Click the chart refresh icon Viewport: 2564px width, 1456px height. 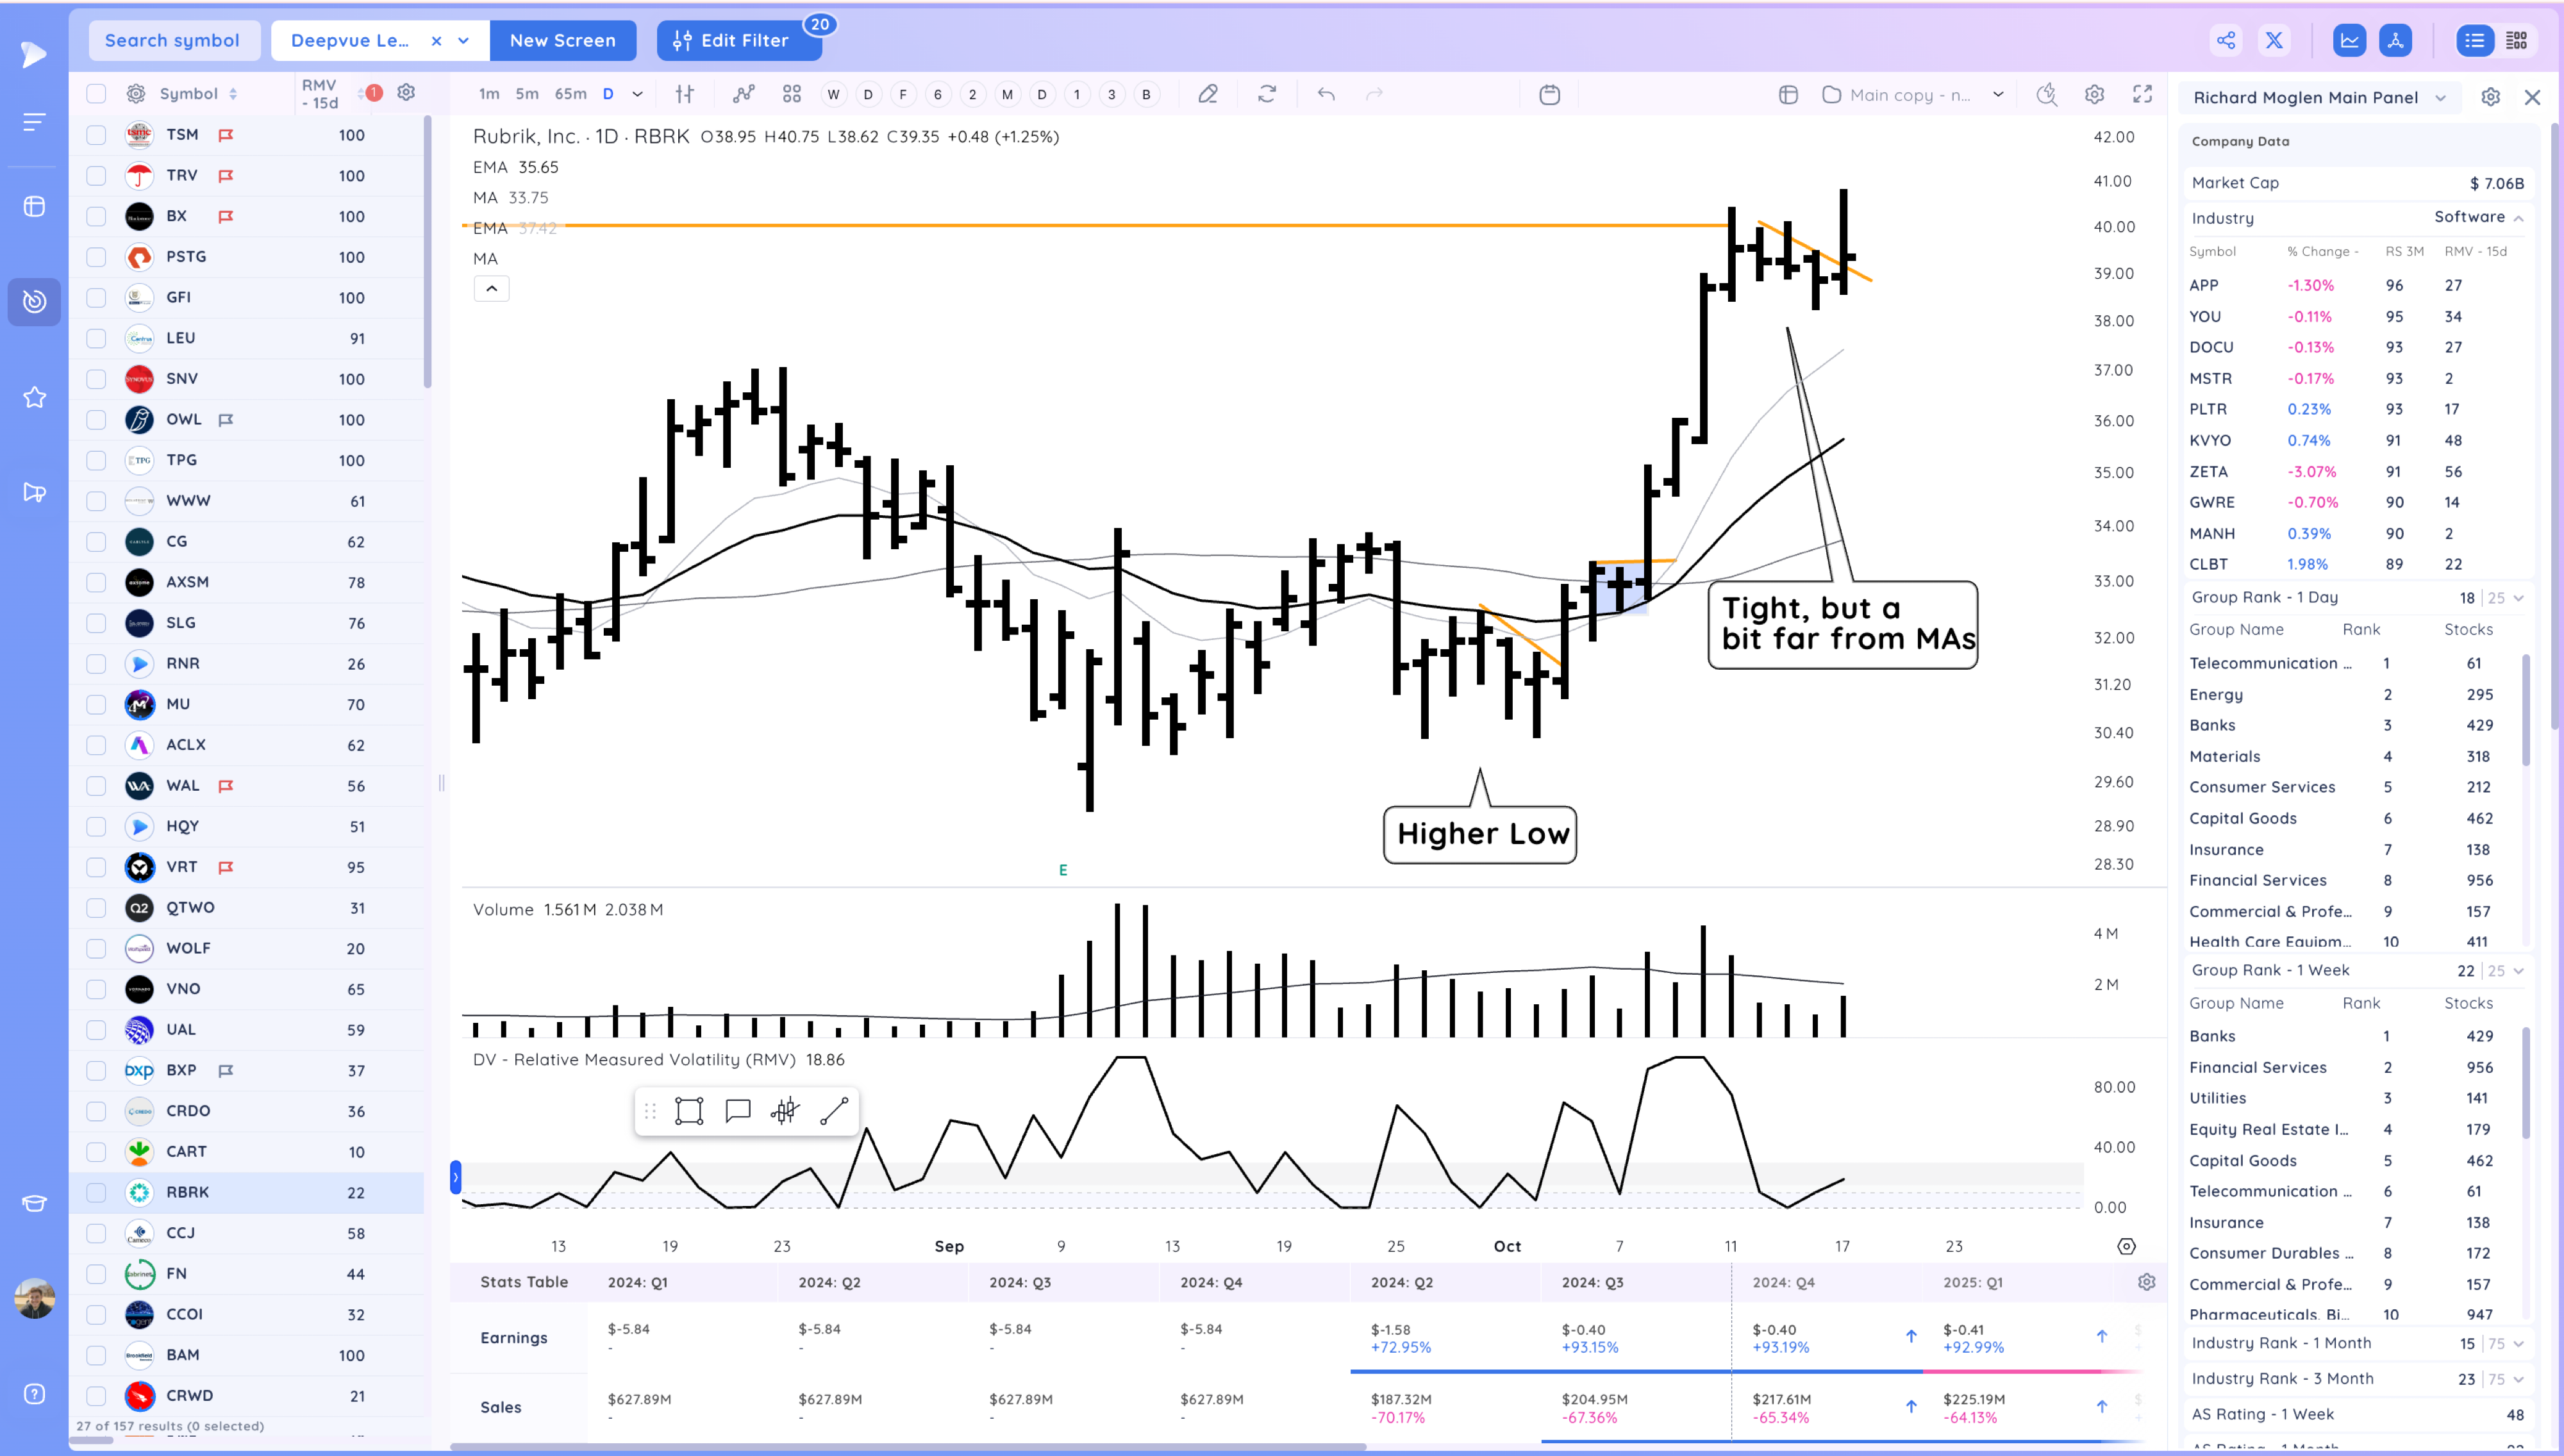(x=1267, y=94)
